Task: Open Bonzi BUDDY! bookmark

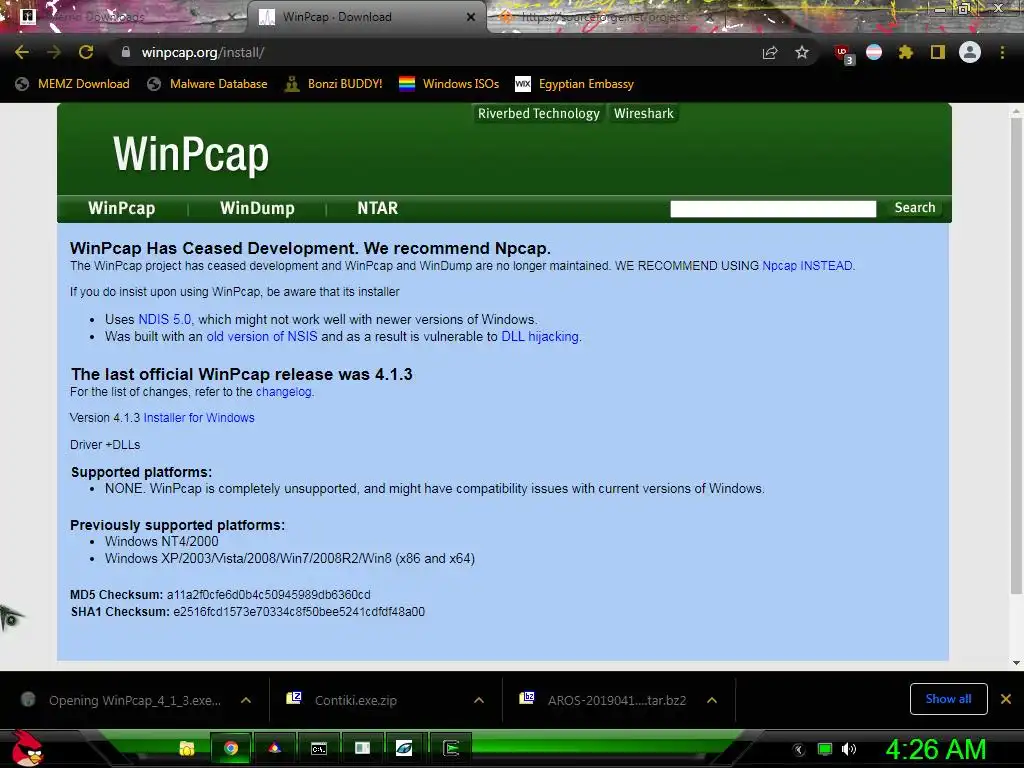Action: [334, 84]
